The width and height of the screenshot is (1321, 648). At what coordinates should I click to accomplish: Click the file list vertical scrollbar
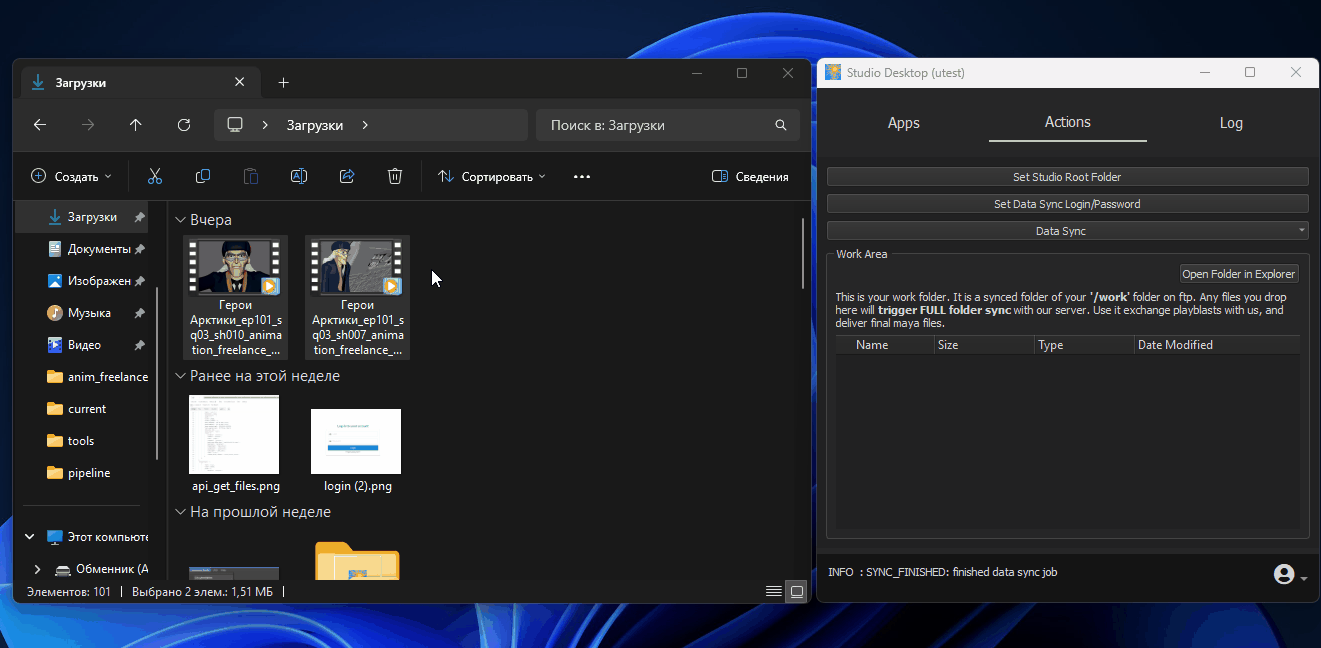(803, 255)
